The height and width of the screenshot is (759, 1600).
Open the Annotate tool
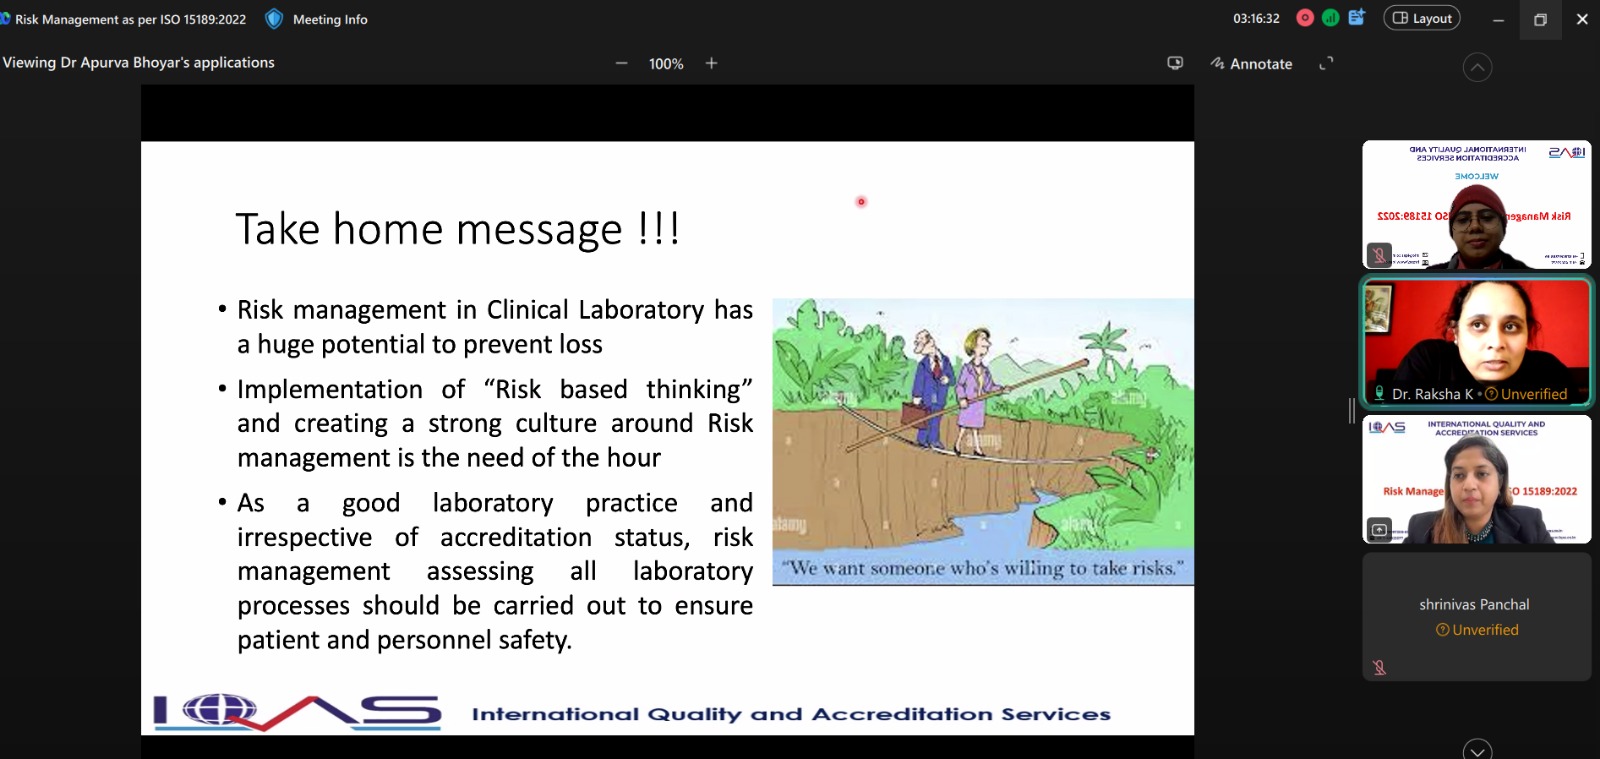[x=1251, y=63]
